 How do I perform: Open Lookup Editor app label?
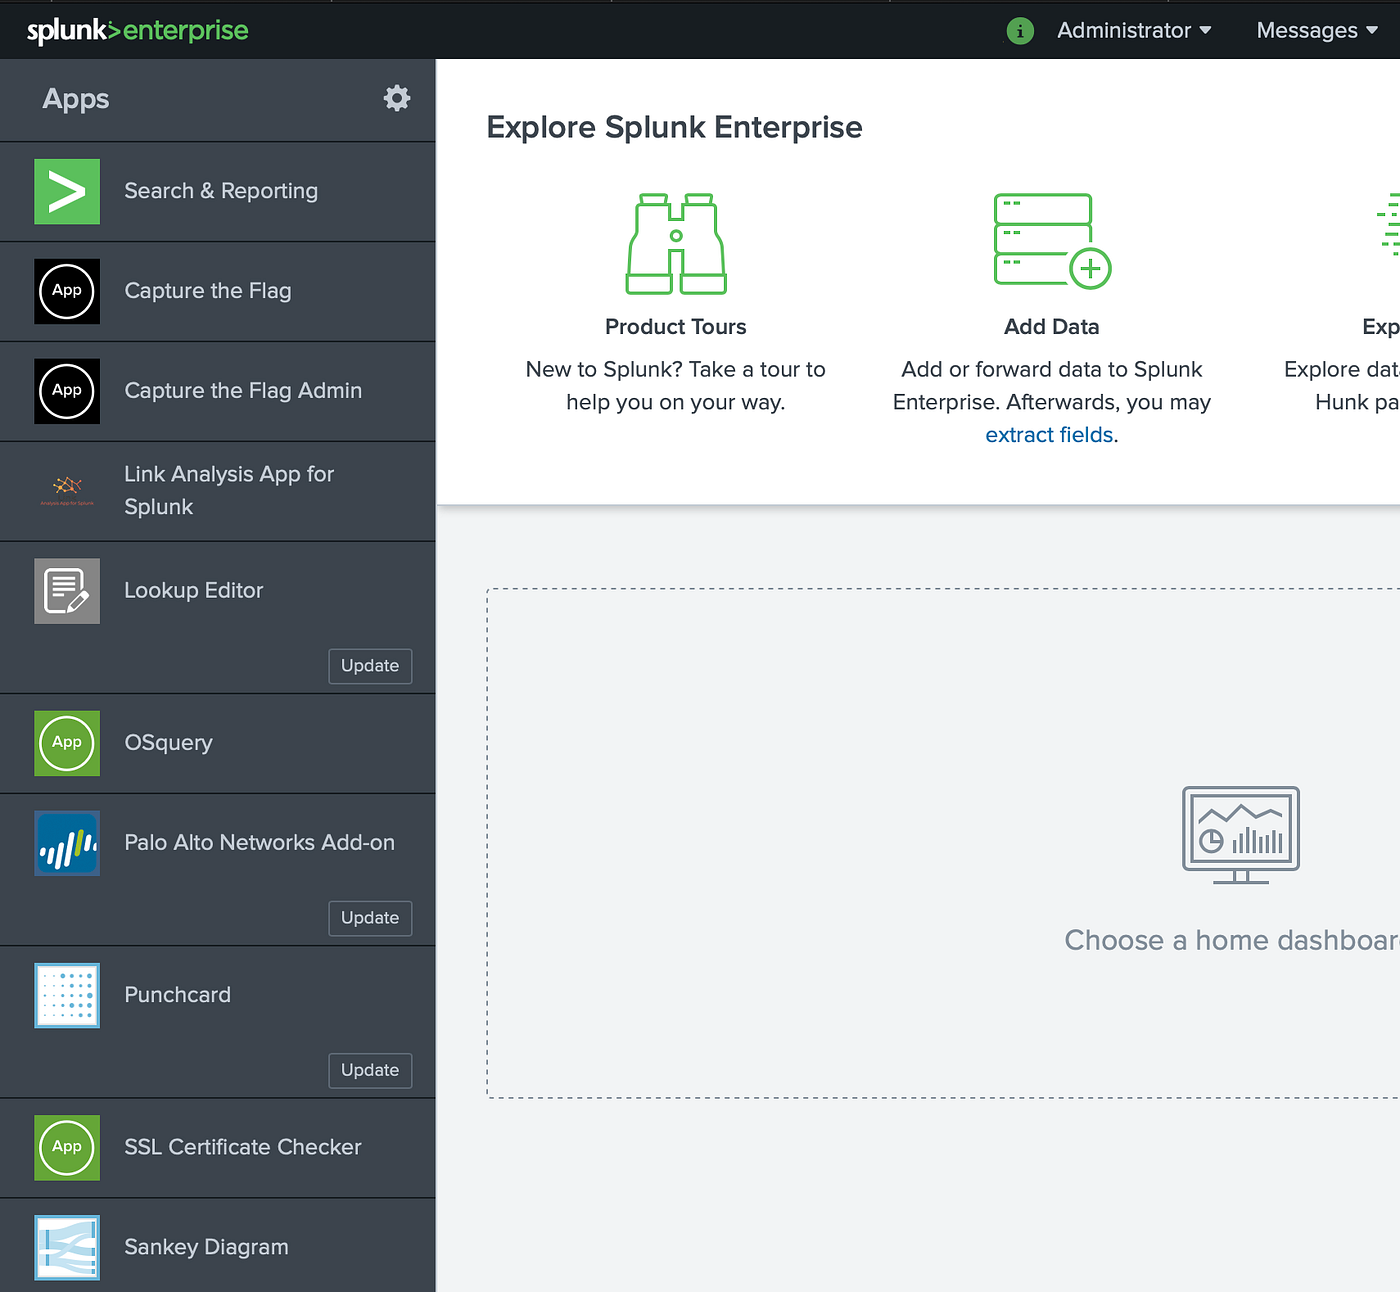pos(194,591)
